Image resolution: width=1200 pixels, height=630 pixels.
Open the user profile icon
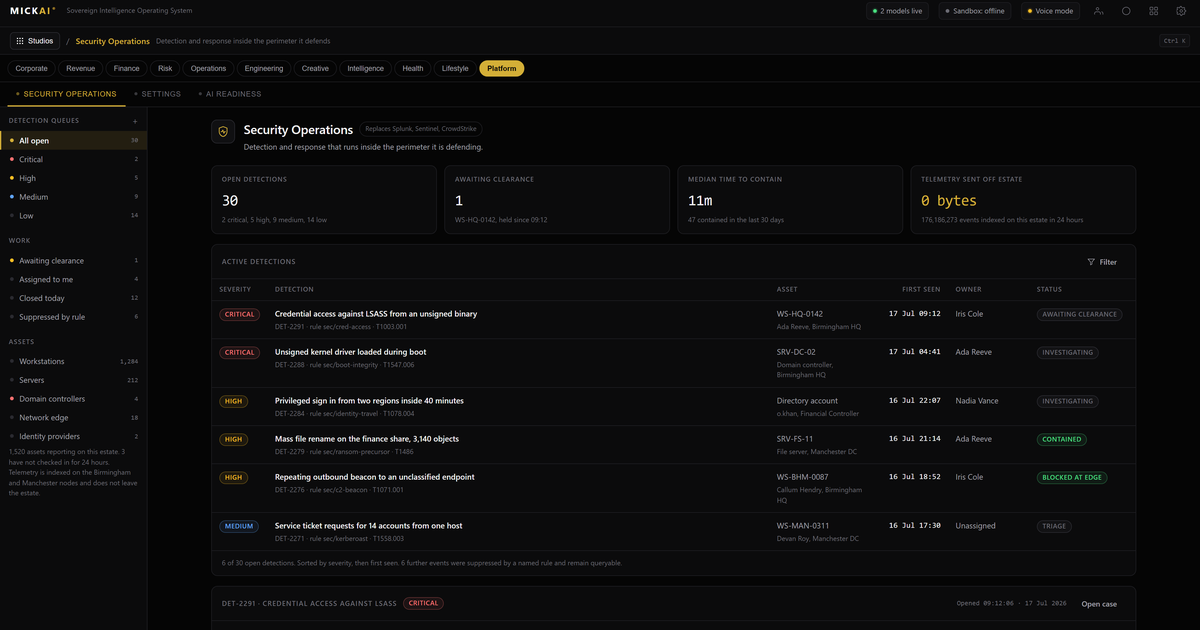pyautogui.click(x=1099, y=11)
